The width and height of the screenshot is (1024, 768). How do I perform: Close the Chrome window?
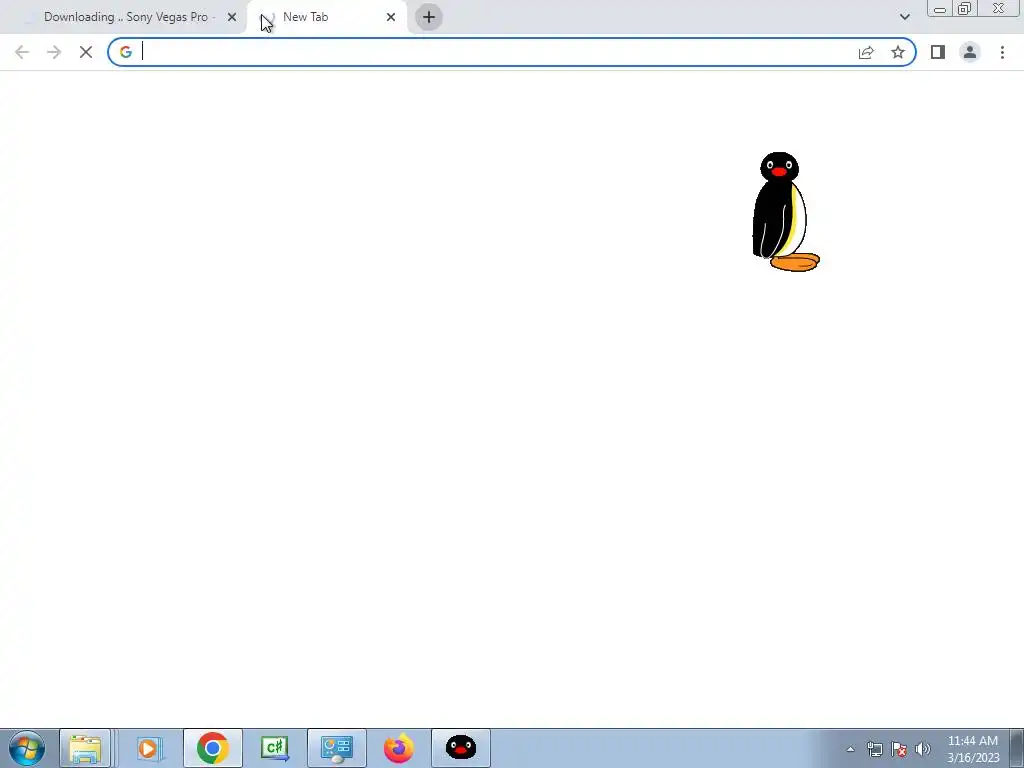[x=999, y=8]
